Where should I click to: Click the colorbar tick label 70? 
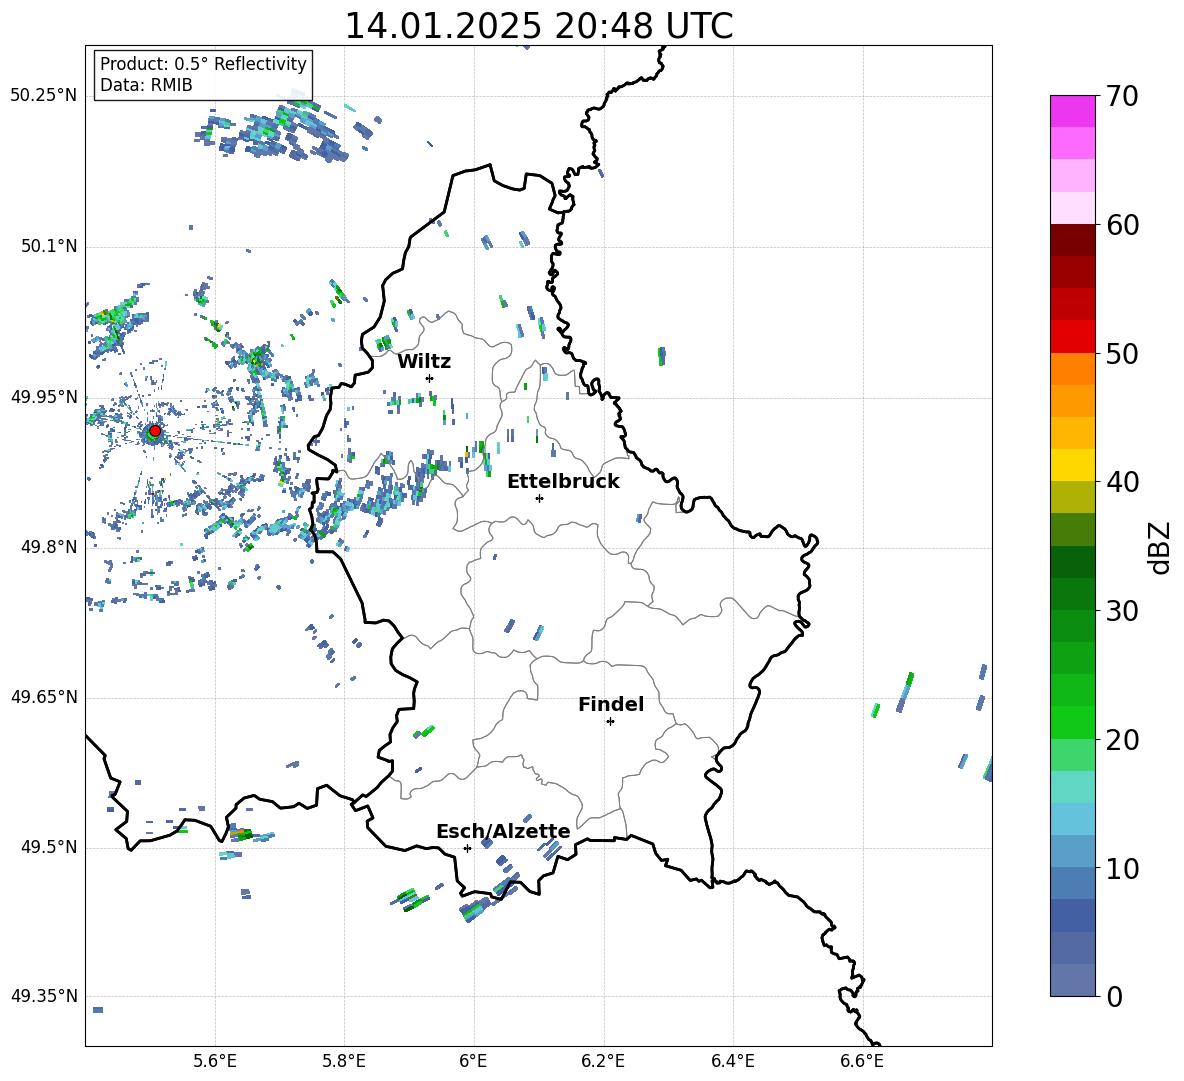[1122, 96]
